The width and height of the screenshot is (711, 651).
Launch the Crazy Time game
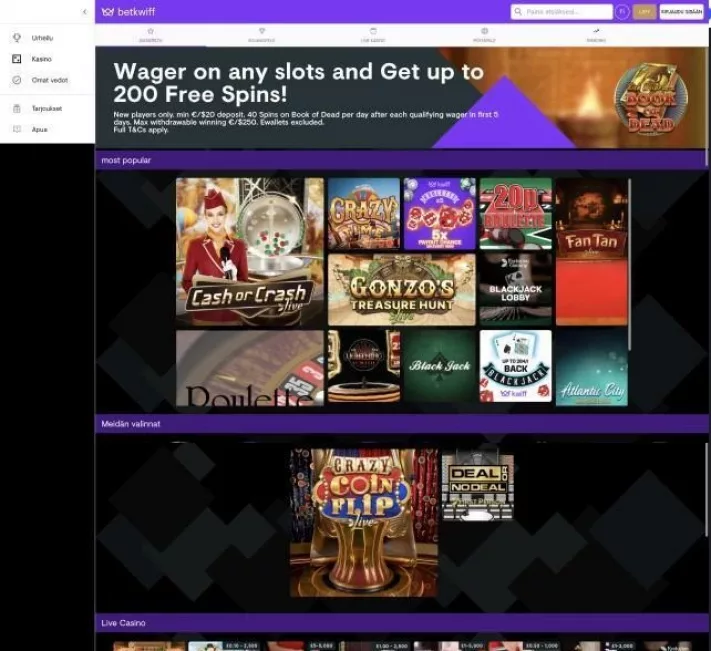coord(364,214)
